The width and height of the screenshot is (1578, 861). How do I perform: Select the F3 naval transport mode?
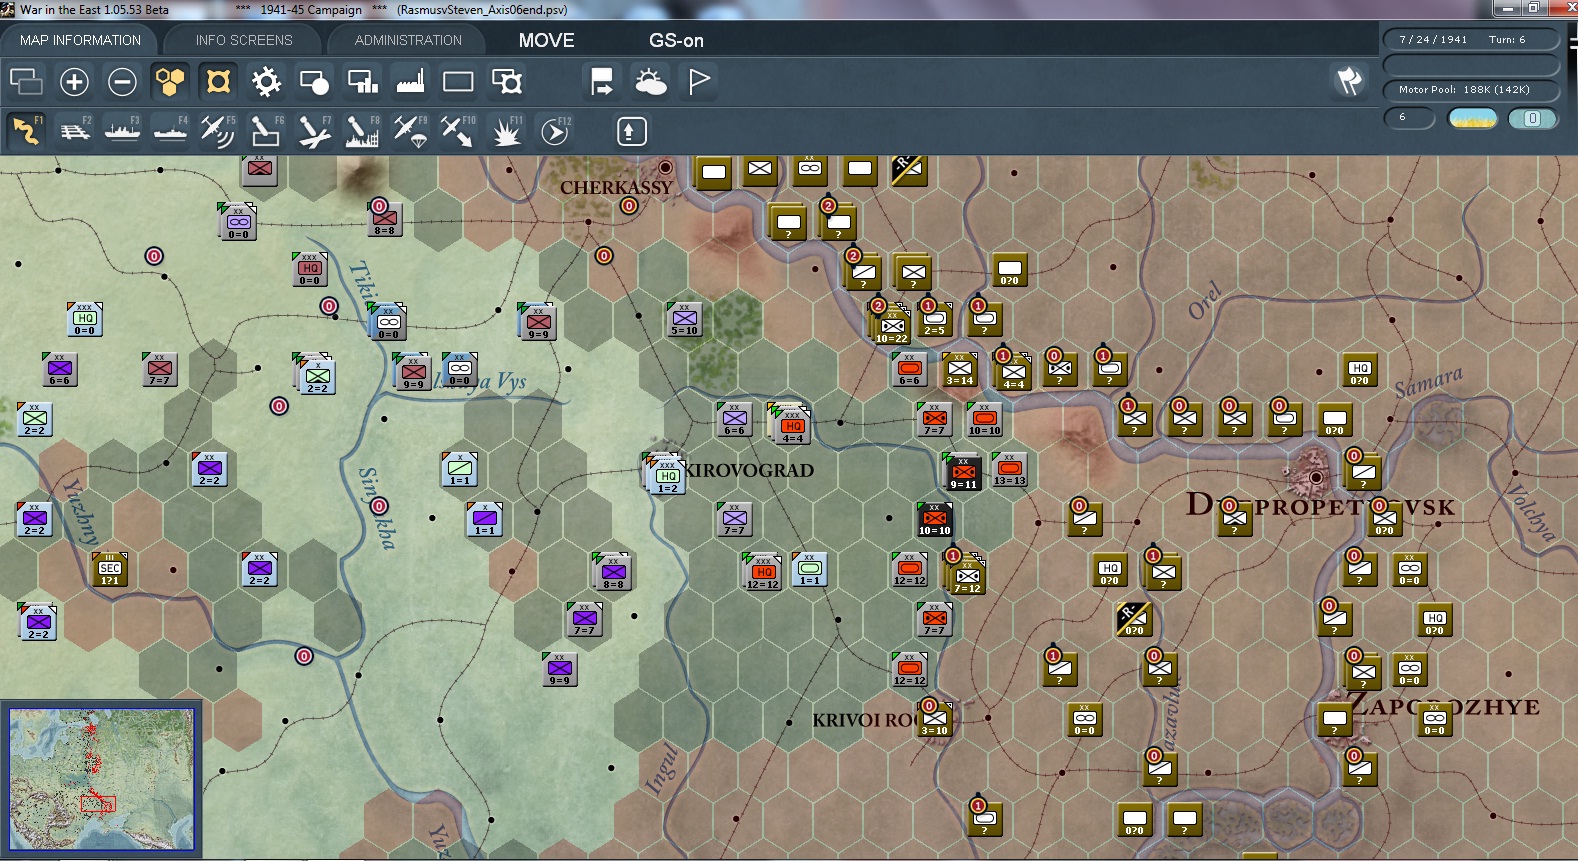[x=122, y=131]
